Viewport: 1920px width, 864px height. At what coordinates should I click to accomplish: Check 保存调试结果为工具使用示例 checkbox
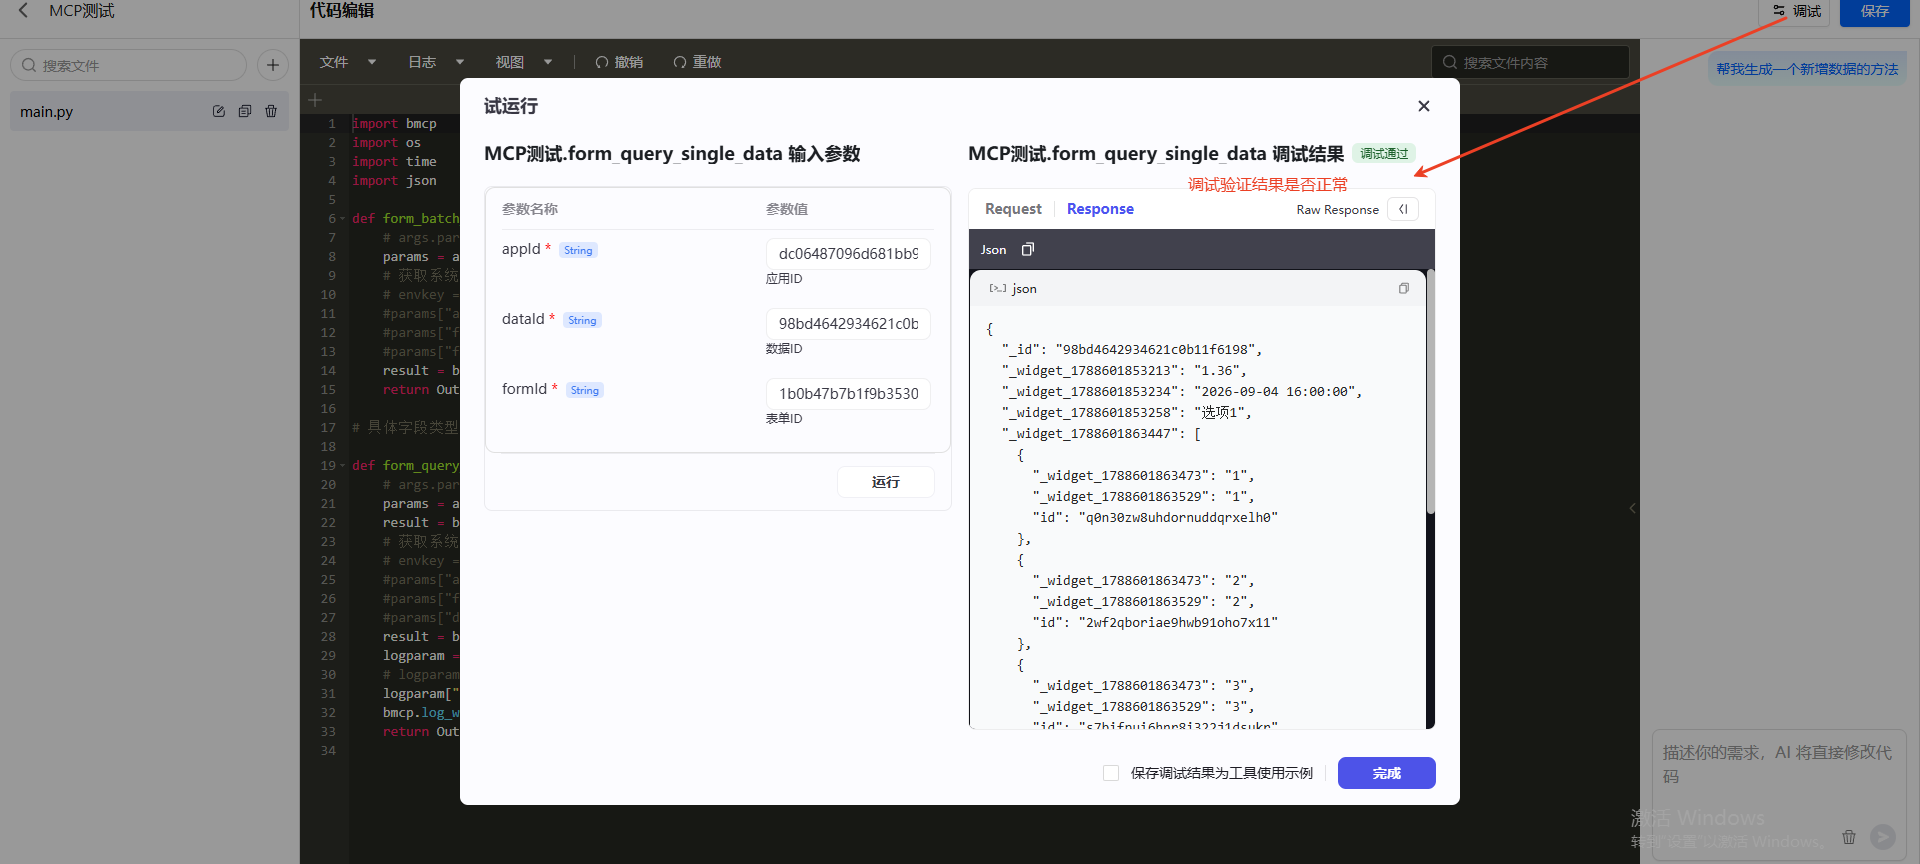1111,773
